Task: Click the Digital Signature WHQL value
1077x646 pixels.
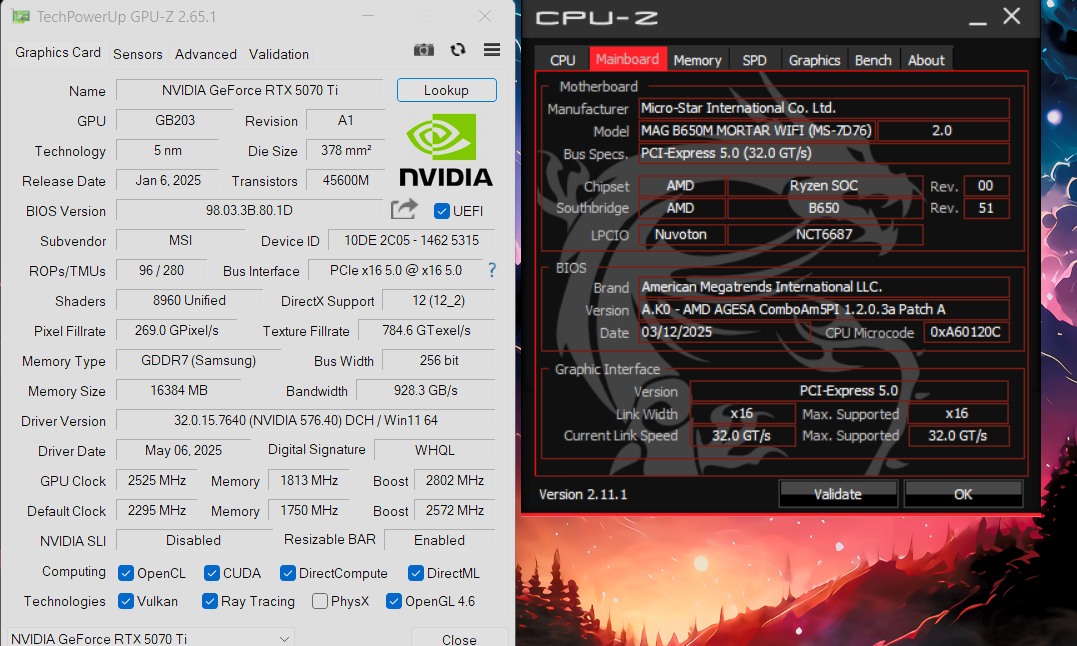Action: click(435, 450)
